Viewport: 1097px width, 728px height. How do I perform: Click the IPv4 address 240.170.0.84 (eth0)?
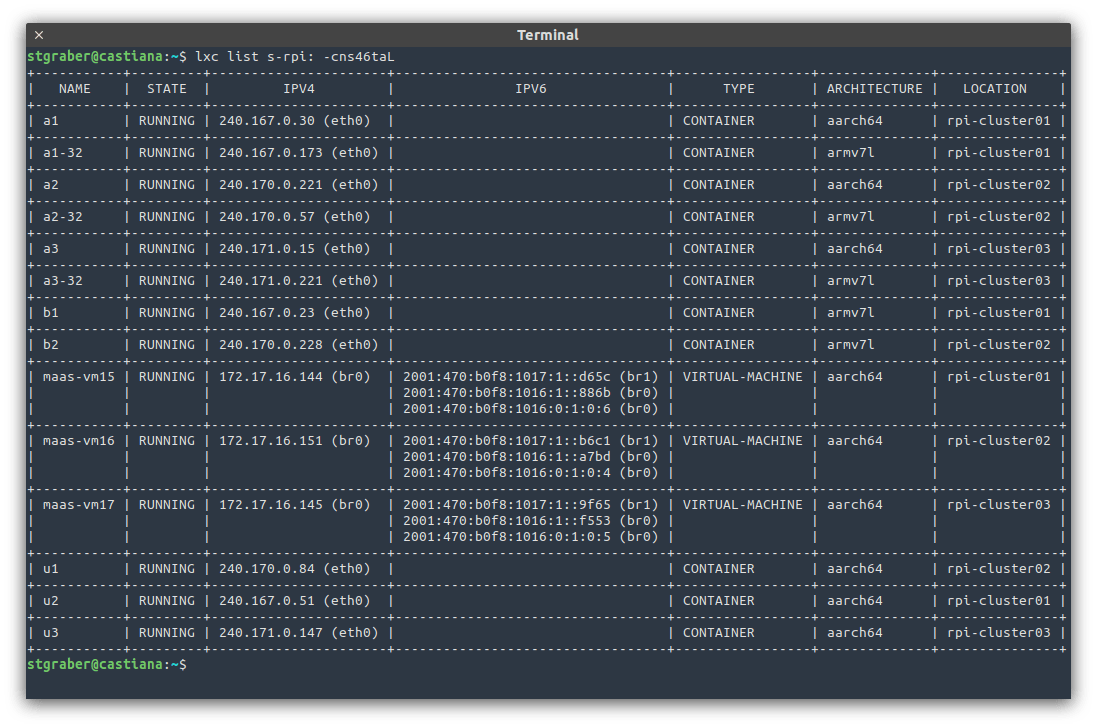[x=295, y=569]
